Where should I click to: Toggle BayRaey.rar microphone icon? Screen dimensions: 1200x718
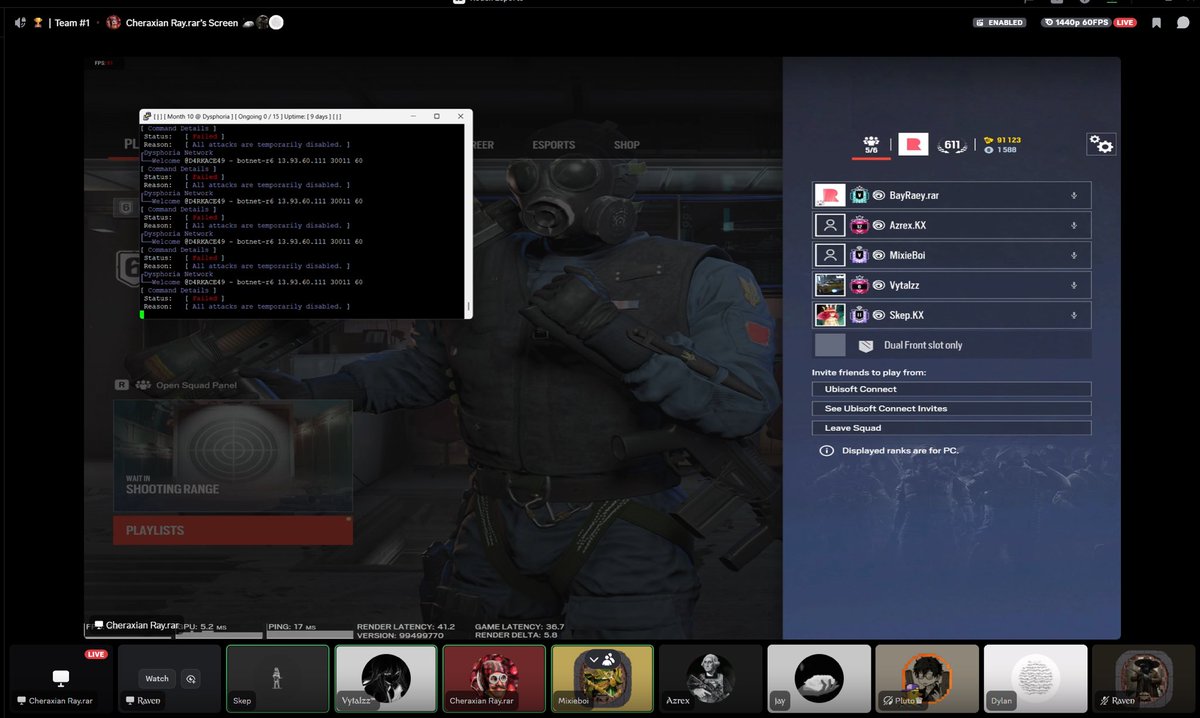[x=1073, y=196]
